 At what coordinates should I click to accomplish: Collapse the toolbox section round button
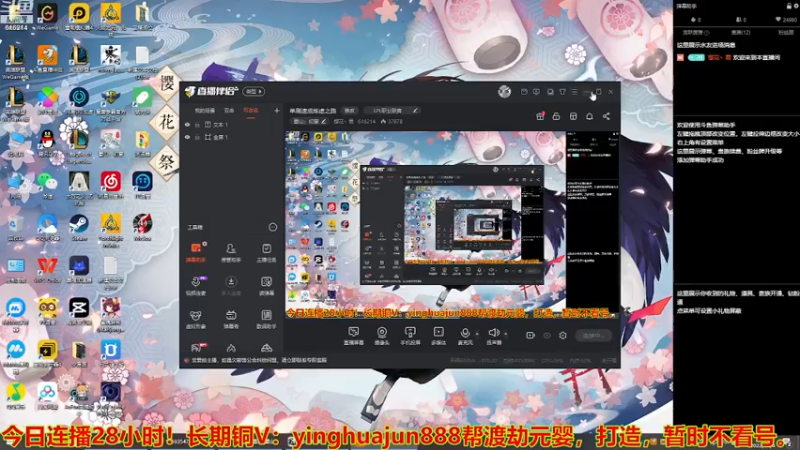[x=273, y=227]
